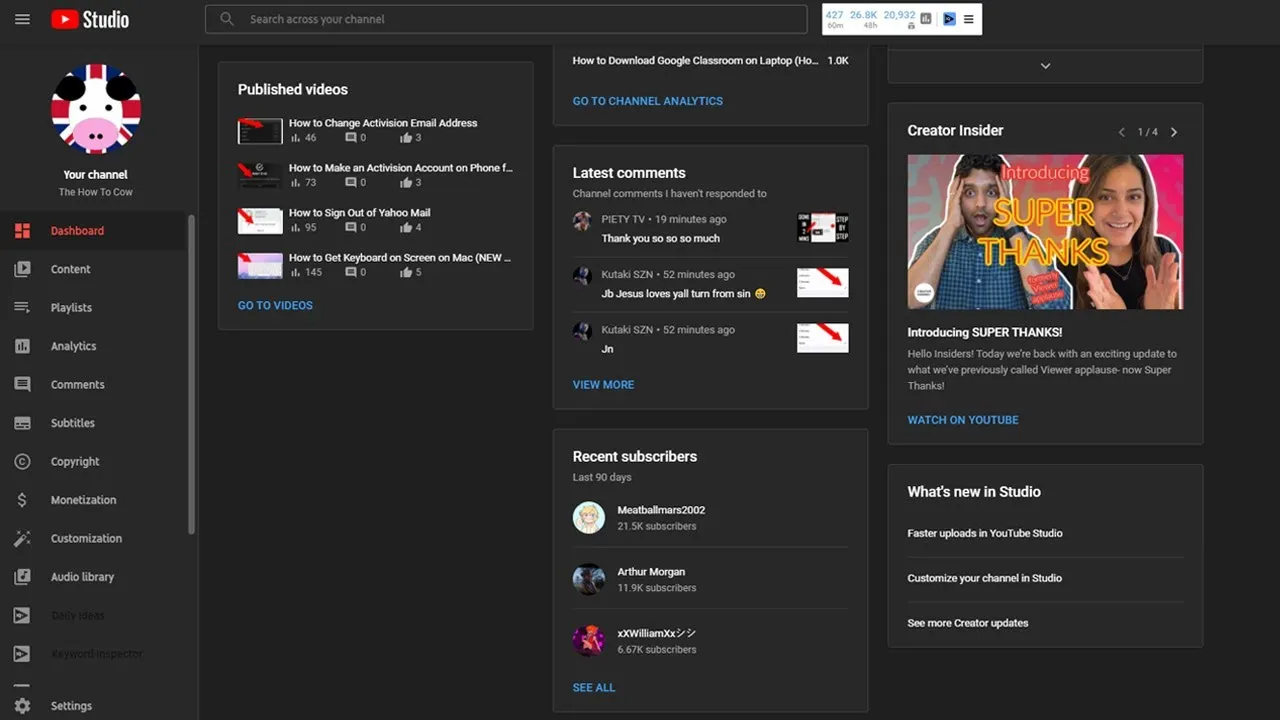Go to previous Creator Insider slide
The image size is (1280, 720).
tap(1121, 132)
